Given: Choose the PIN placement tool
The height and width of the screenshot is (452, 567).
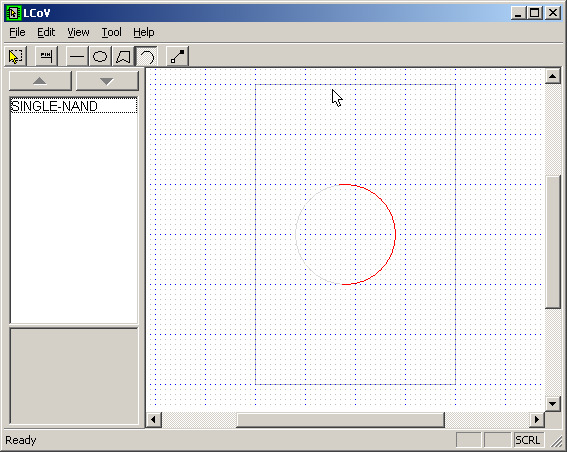Looking at the screenshot, I should click(46, 56).
